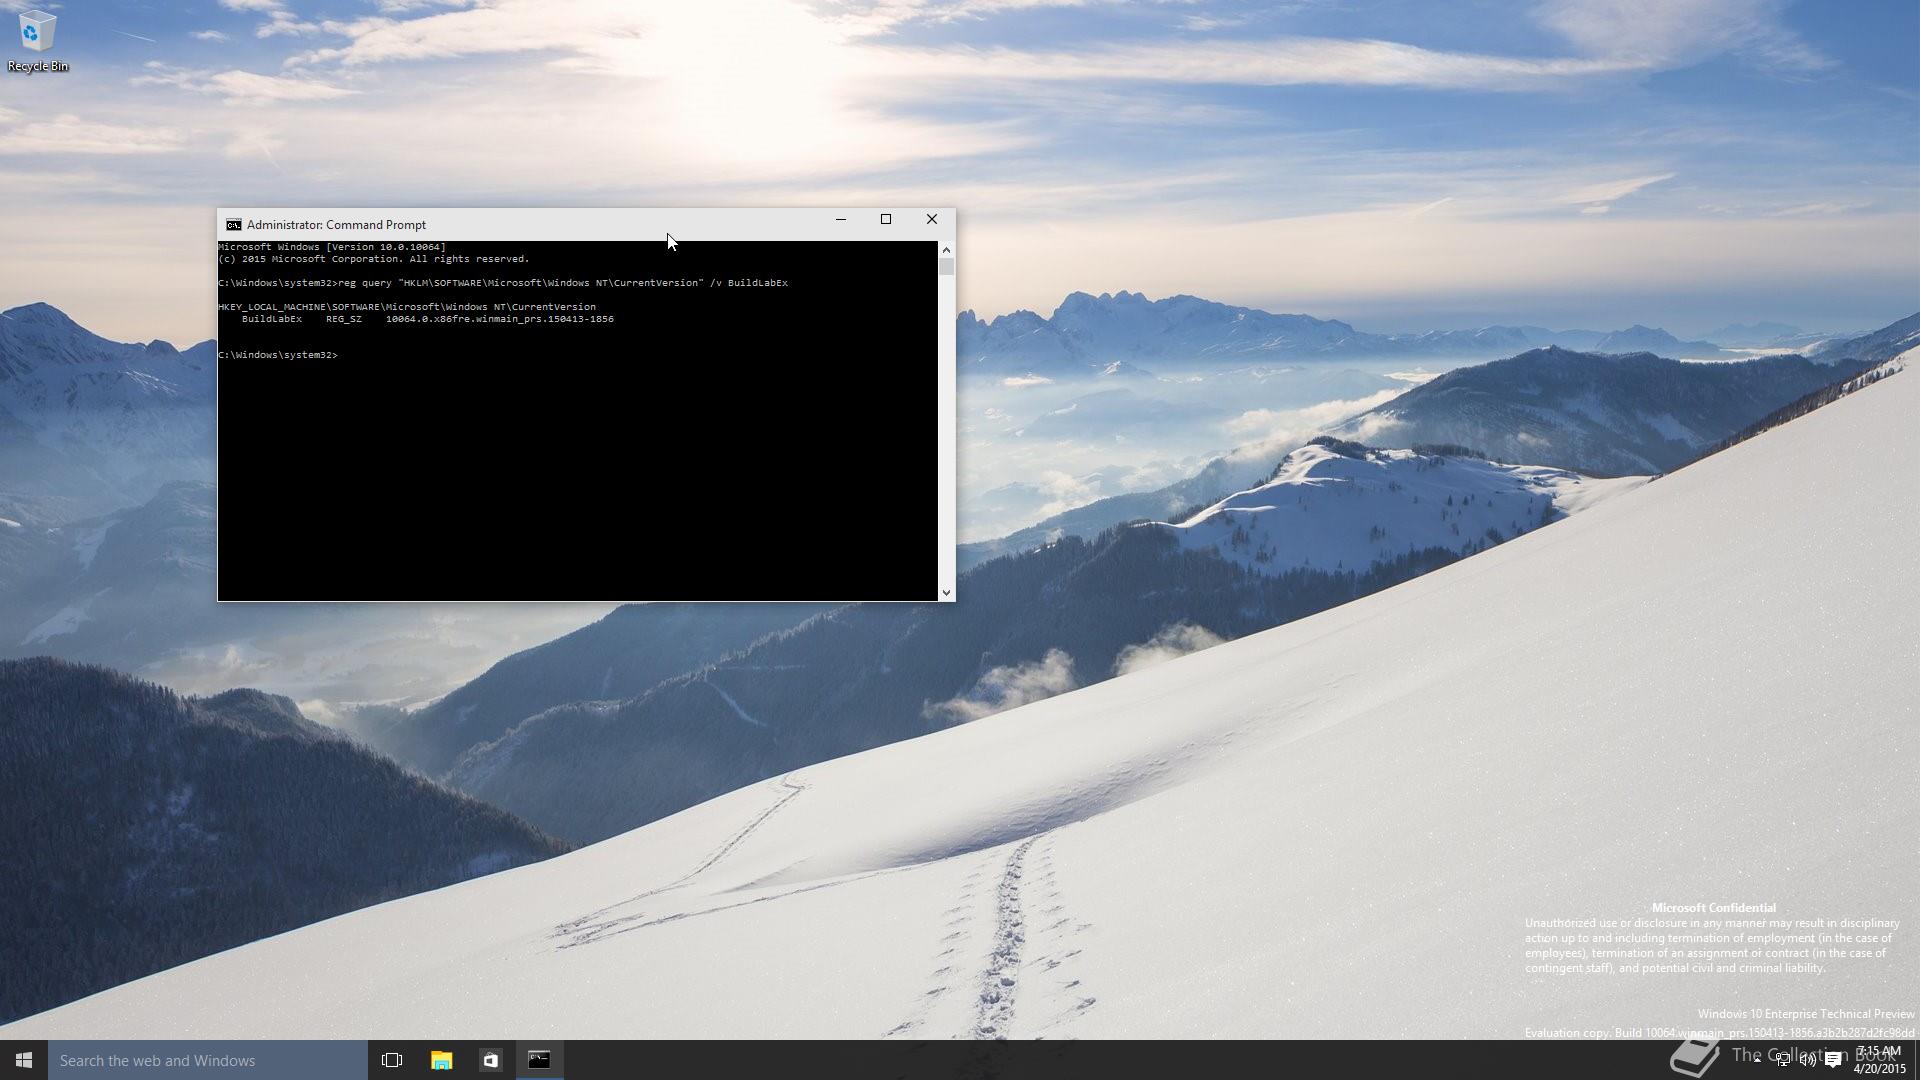Click the Command Prompt taskbar button

click(539, 1060)
